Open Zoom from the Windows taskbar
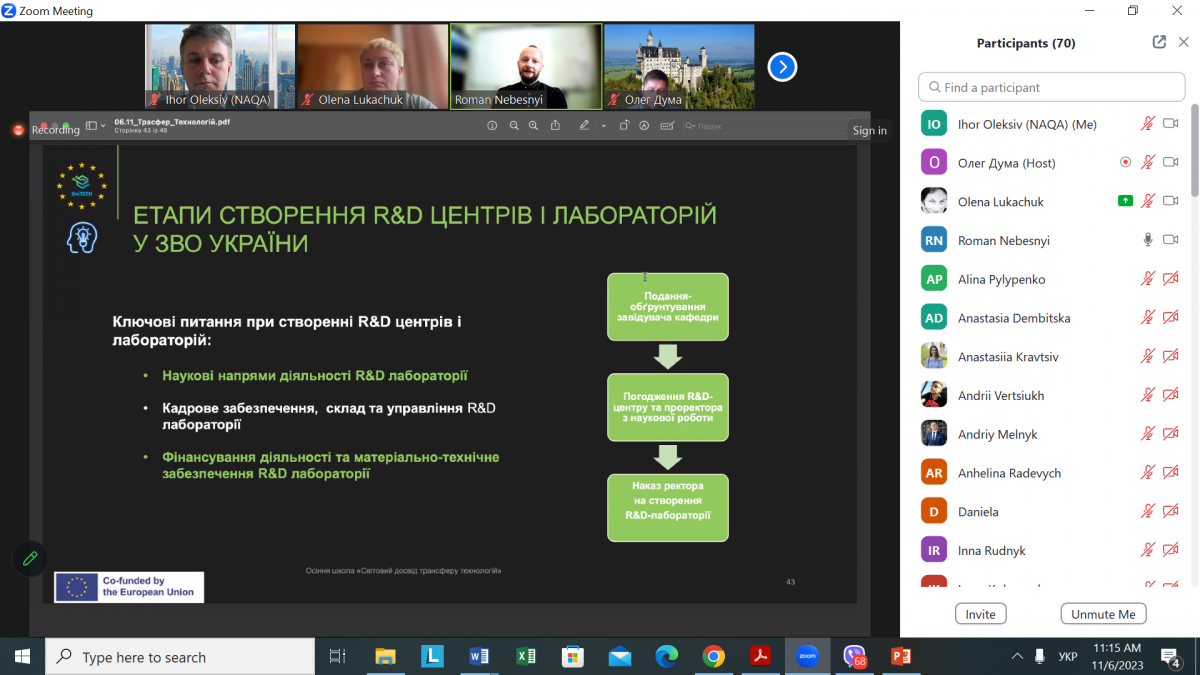The height and width of the screenshot is (675, 1200). (807, 656)
